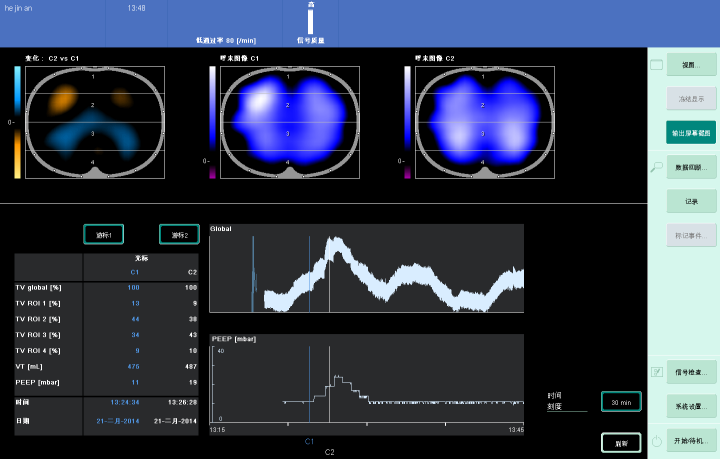Image resolution: width=720 pixels, height=459 pixels.
Task: Click the C1 label below the time axis
Action: (309, 442)
